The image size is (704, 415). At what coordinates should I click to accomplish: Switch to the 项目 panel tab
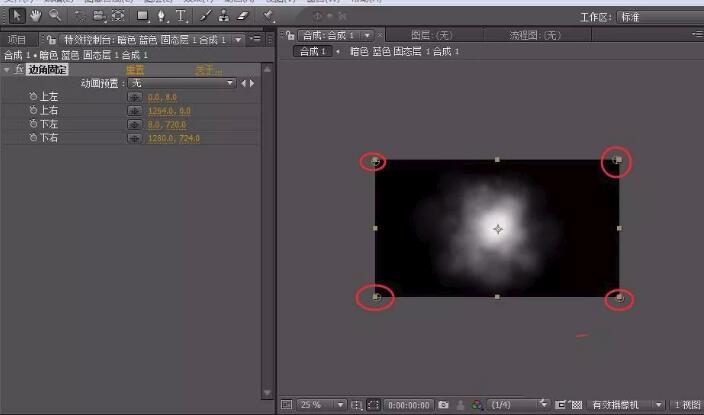pos(16,39)
